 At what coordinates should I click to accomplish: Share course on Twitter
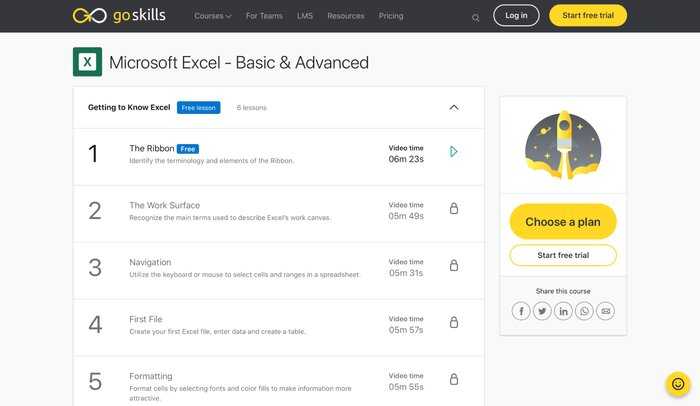pos(542,311)
